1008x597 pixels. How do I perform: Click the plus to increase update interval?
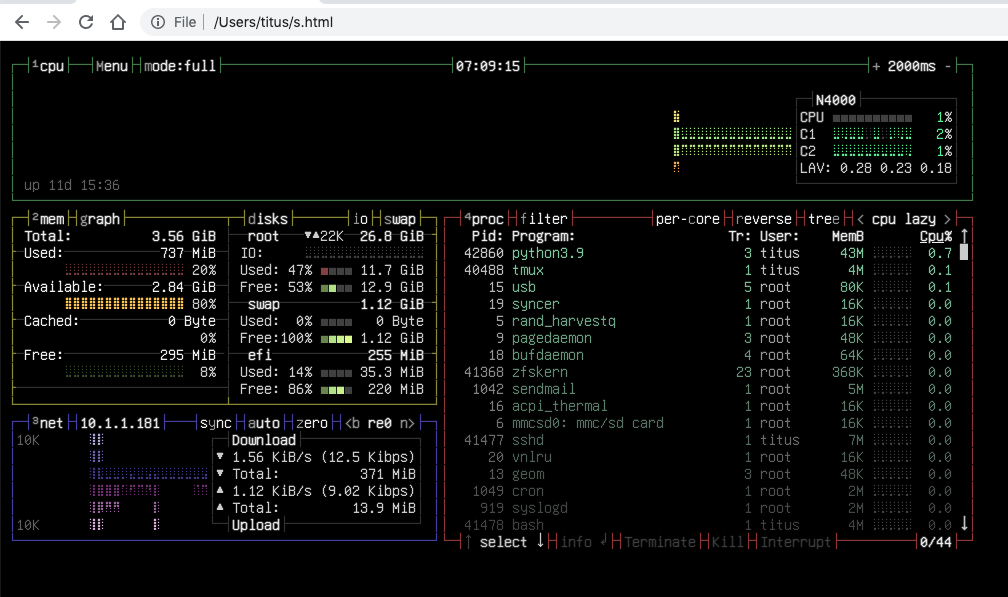[x=877, y=66]
